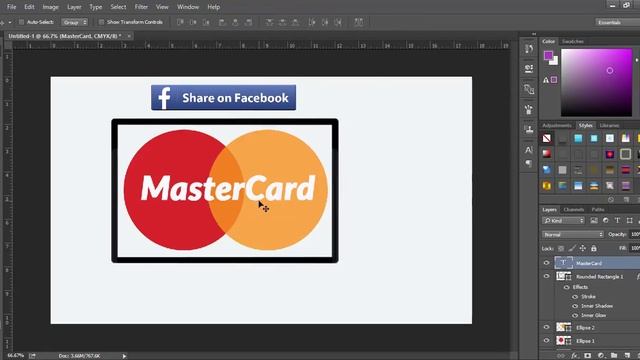Open the Auto-Select Group dropdown

(x=74, y=22)
